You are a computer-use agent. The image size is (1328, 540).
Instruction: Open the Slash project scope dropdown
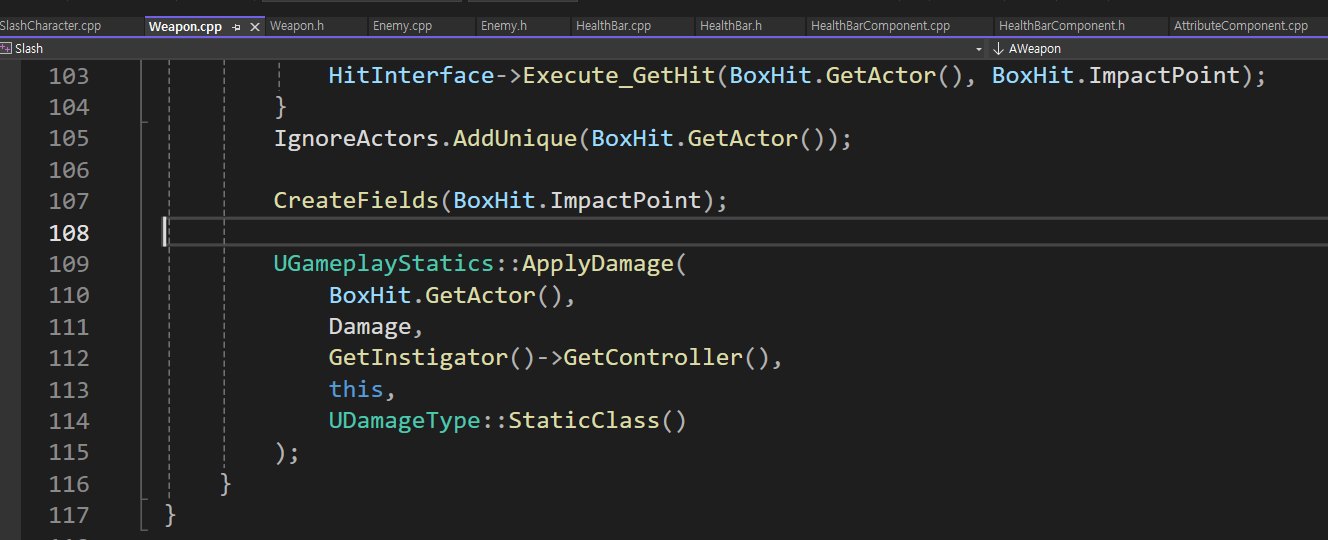(493, 48)
